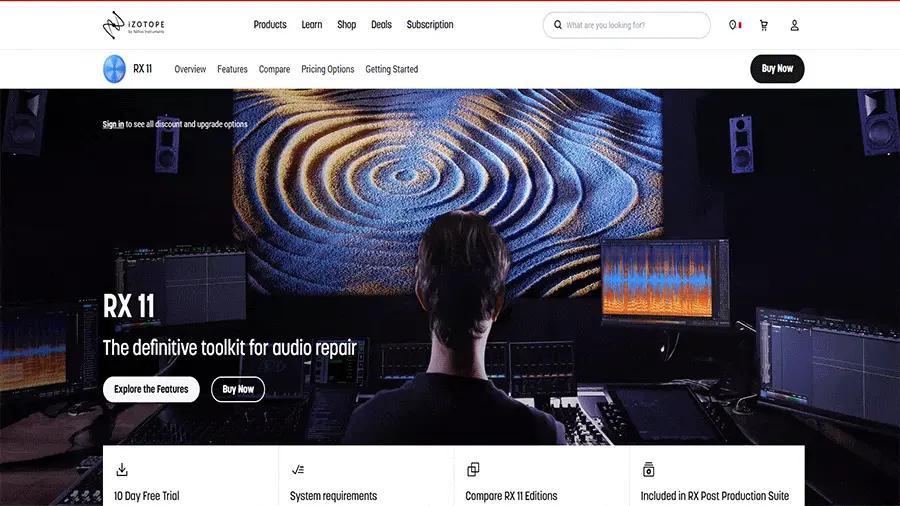Viewport: 900px width, 506px height.
Task: Open the Products menu
Action: point(270,25)
